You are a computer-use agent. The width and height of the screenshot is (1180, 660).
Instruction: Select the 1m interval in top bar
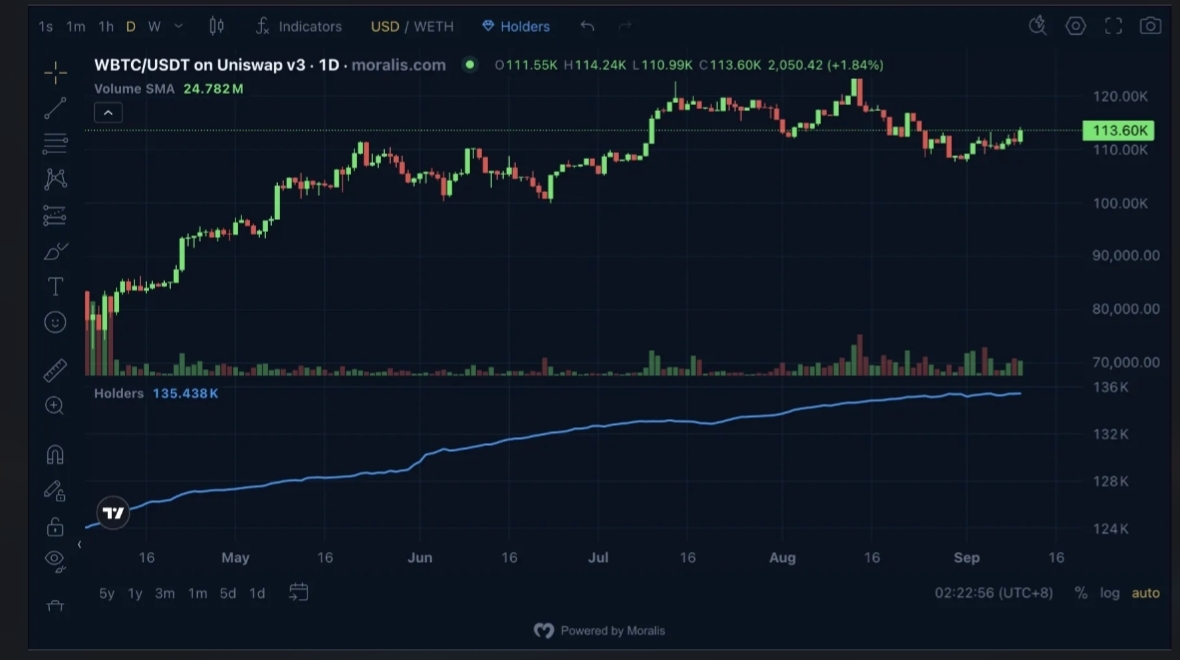coord(75,26)
